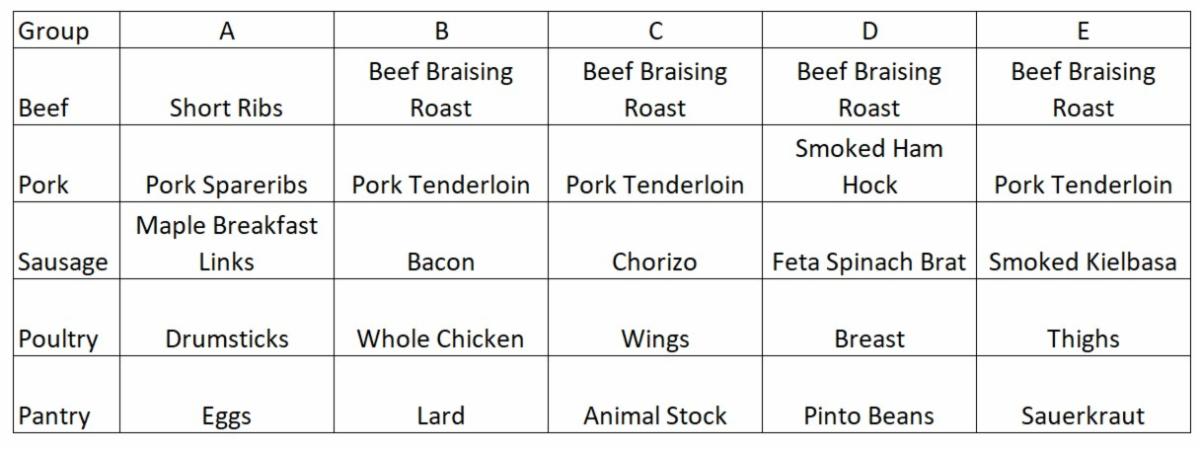Select column A header cell
The image size is (1200, 451).
(x=227, y=31)
